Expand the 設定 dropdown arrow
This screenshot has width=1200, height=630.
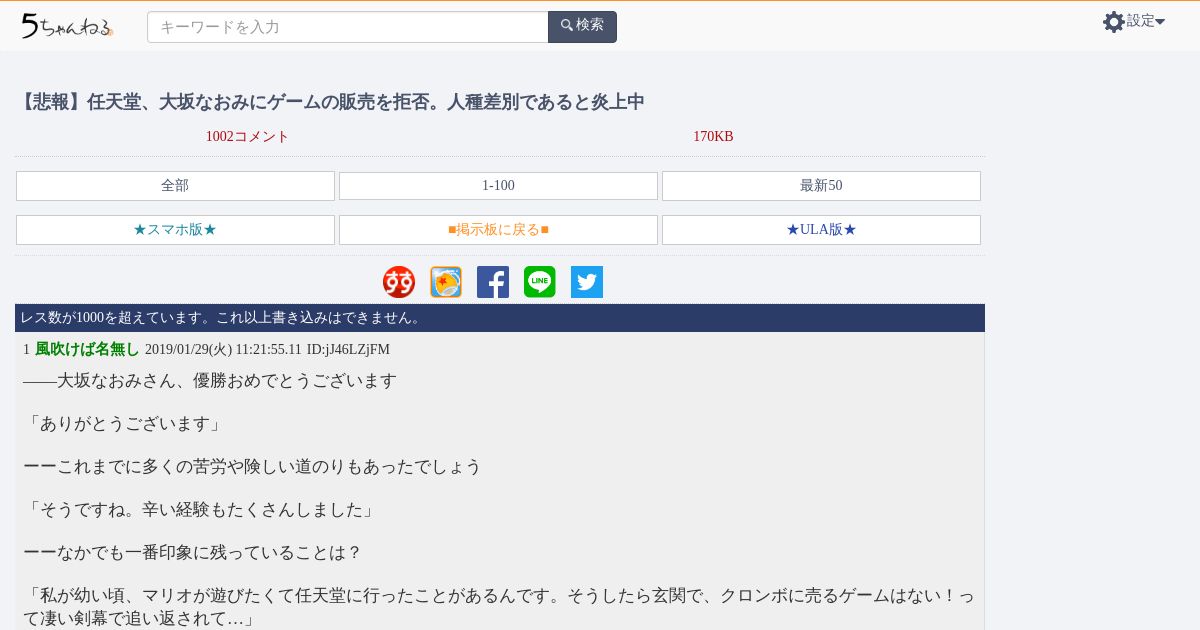coord(1160,22)
